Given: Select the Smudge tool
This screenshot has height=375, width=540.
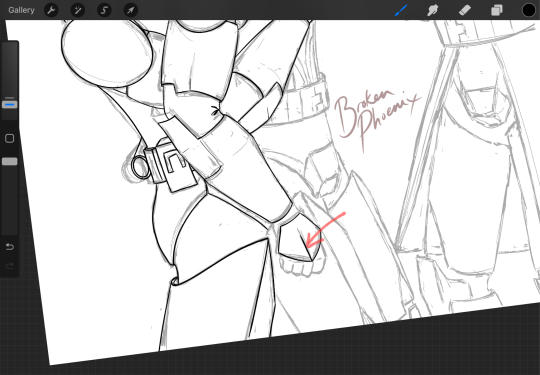Looking at the screenshot, I should pyautogui.click(x=433, y=10).
